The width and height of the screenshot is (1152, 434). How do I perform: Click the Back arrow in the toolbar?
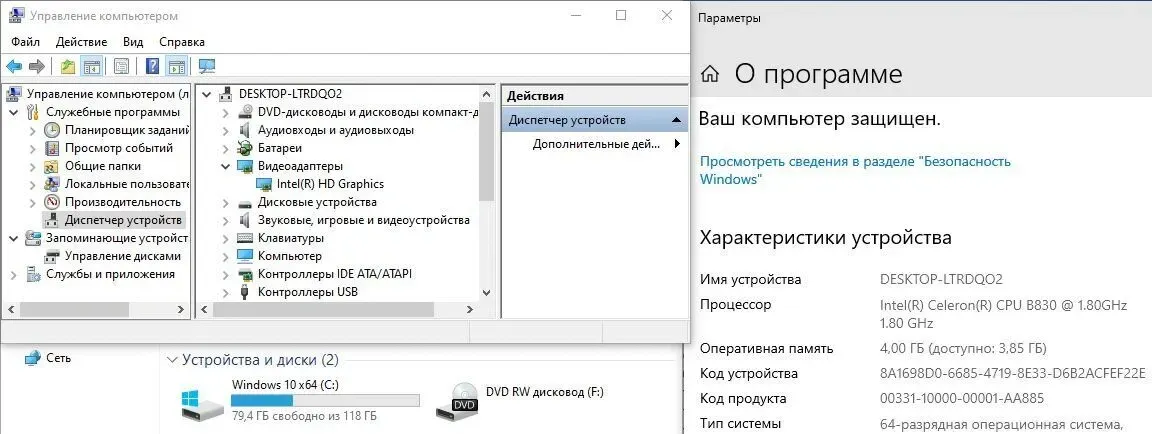click(x=14, y=67)
